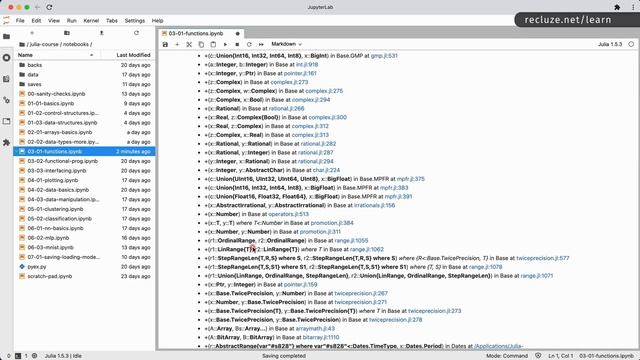Paste cell from clipboard
The height and width of the screenshot is (360, 640).
213,44
